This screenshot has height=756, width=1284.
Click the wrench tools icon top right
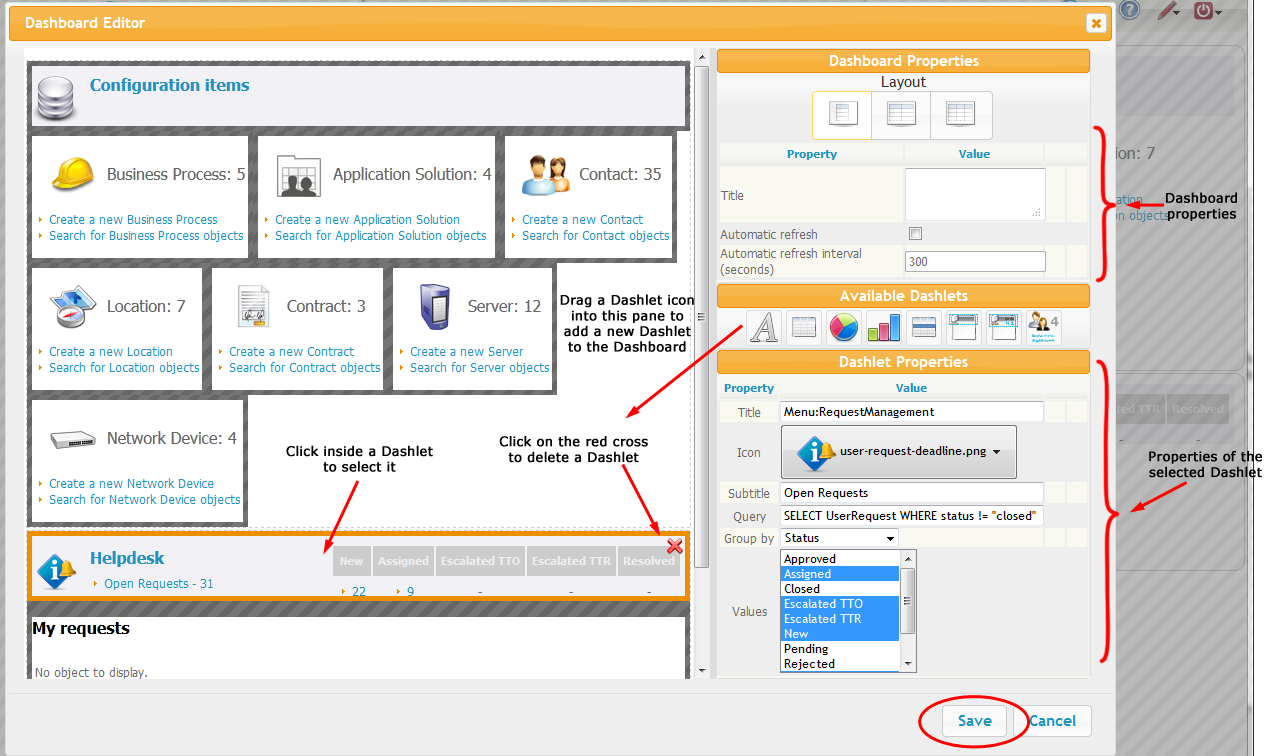click(1166, 12)
